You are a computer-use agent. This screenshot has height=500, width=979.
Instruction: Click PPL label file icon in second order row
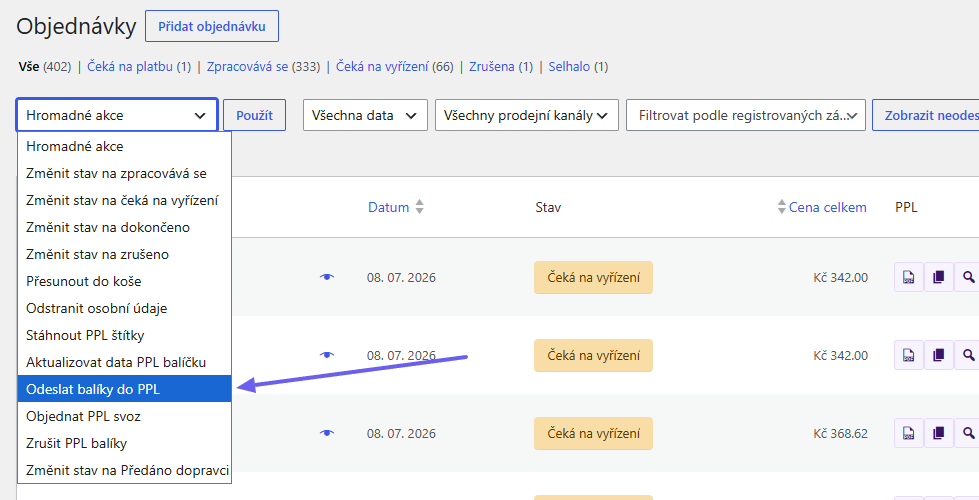[x=908, y=355]
